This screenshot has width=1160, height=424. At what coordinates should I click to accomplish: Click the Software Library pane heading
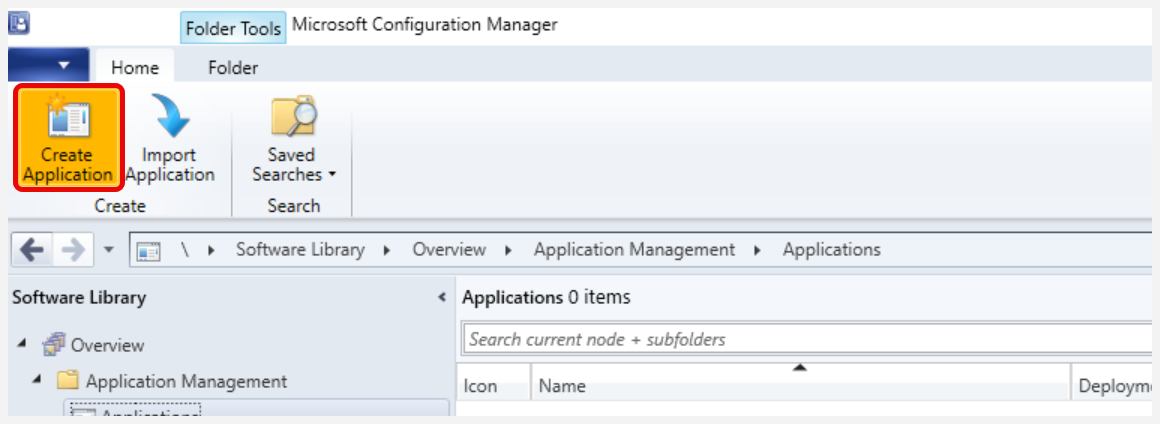click(79, 297)
